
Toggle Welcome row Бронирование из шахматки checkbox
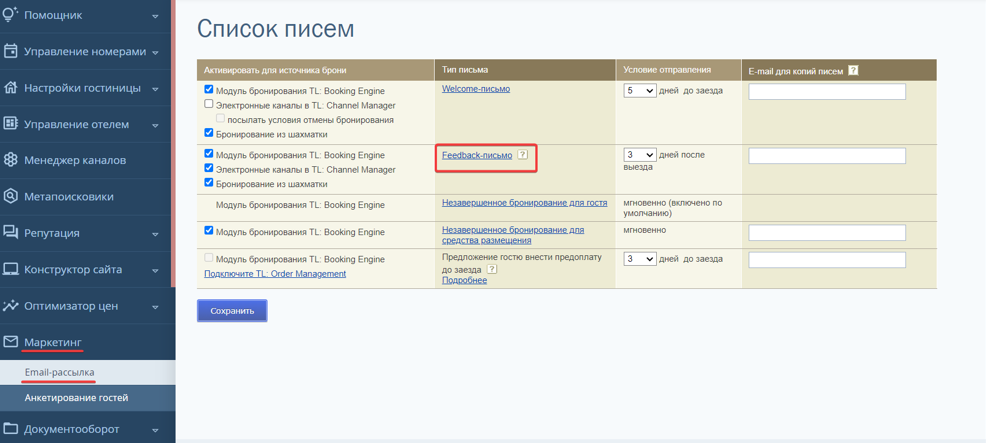pos(209,133)
